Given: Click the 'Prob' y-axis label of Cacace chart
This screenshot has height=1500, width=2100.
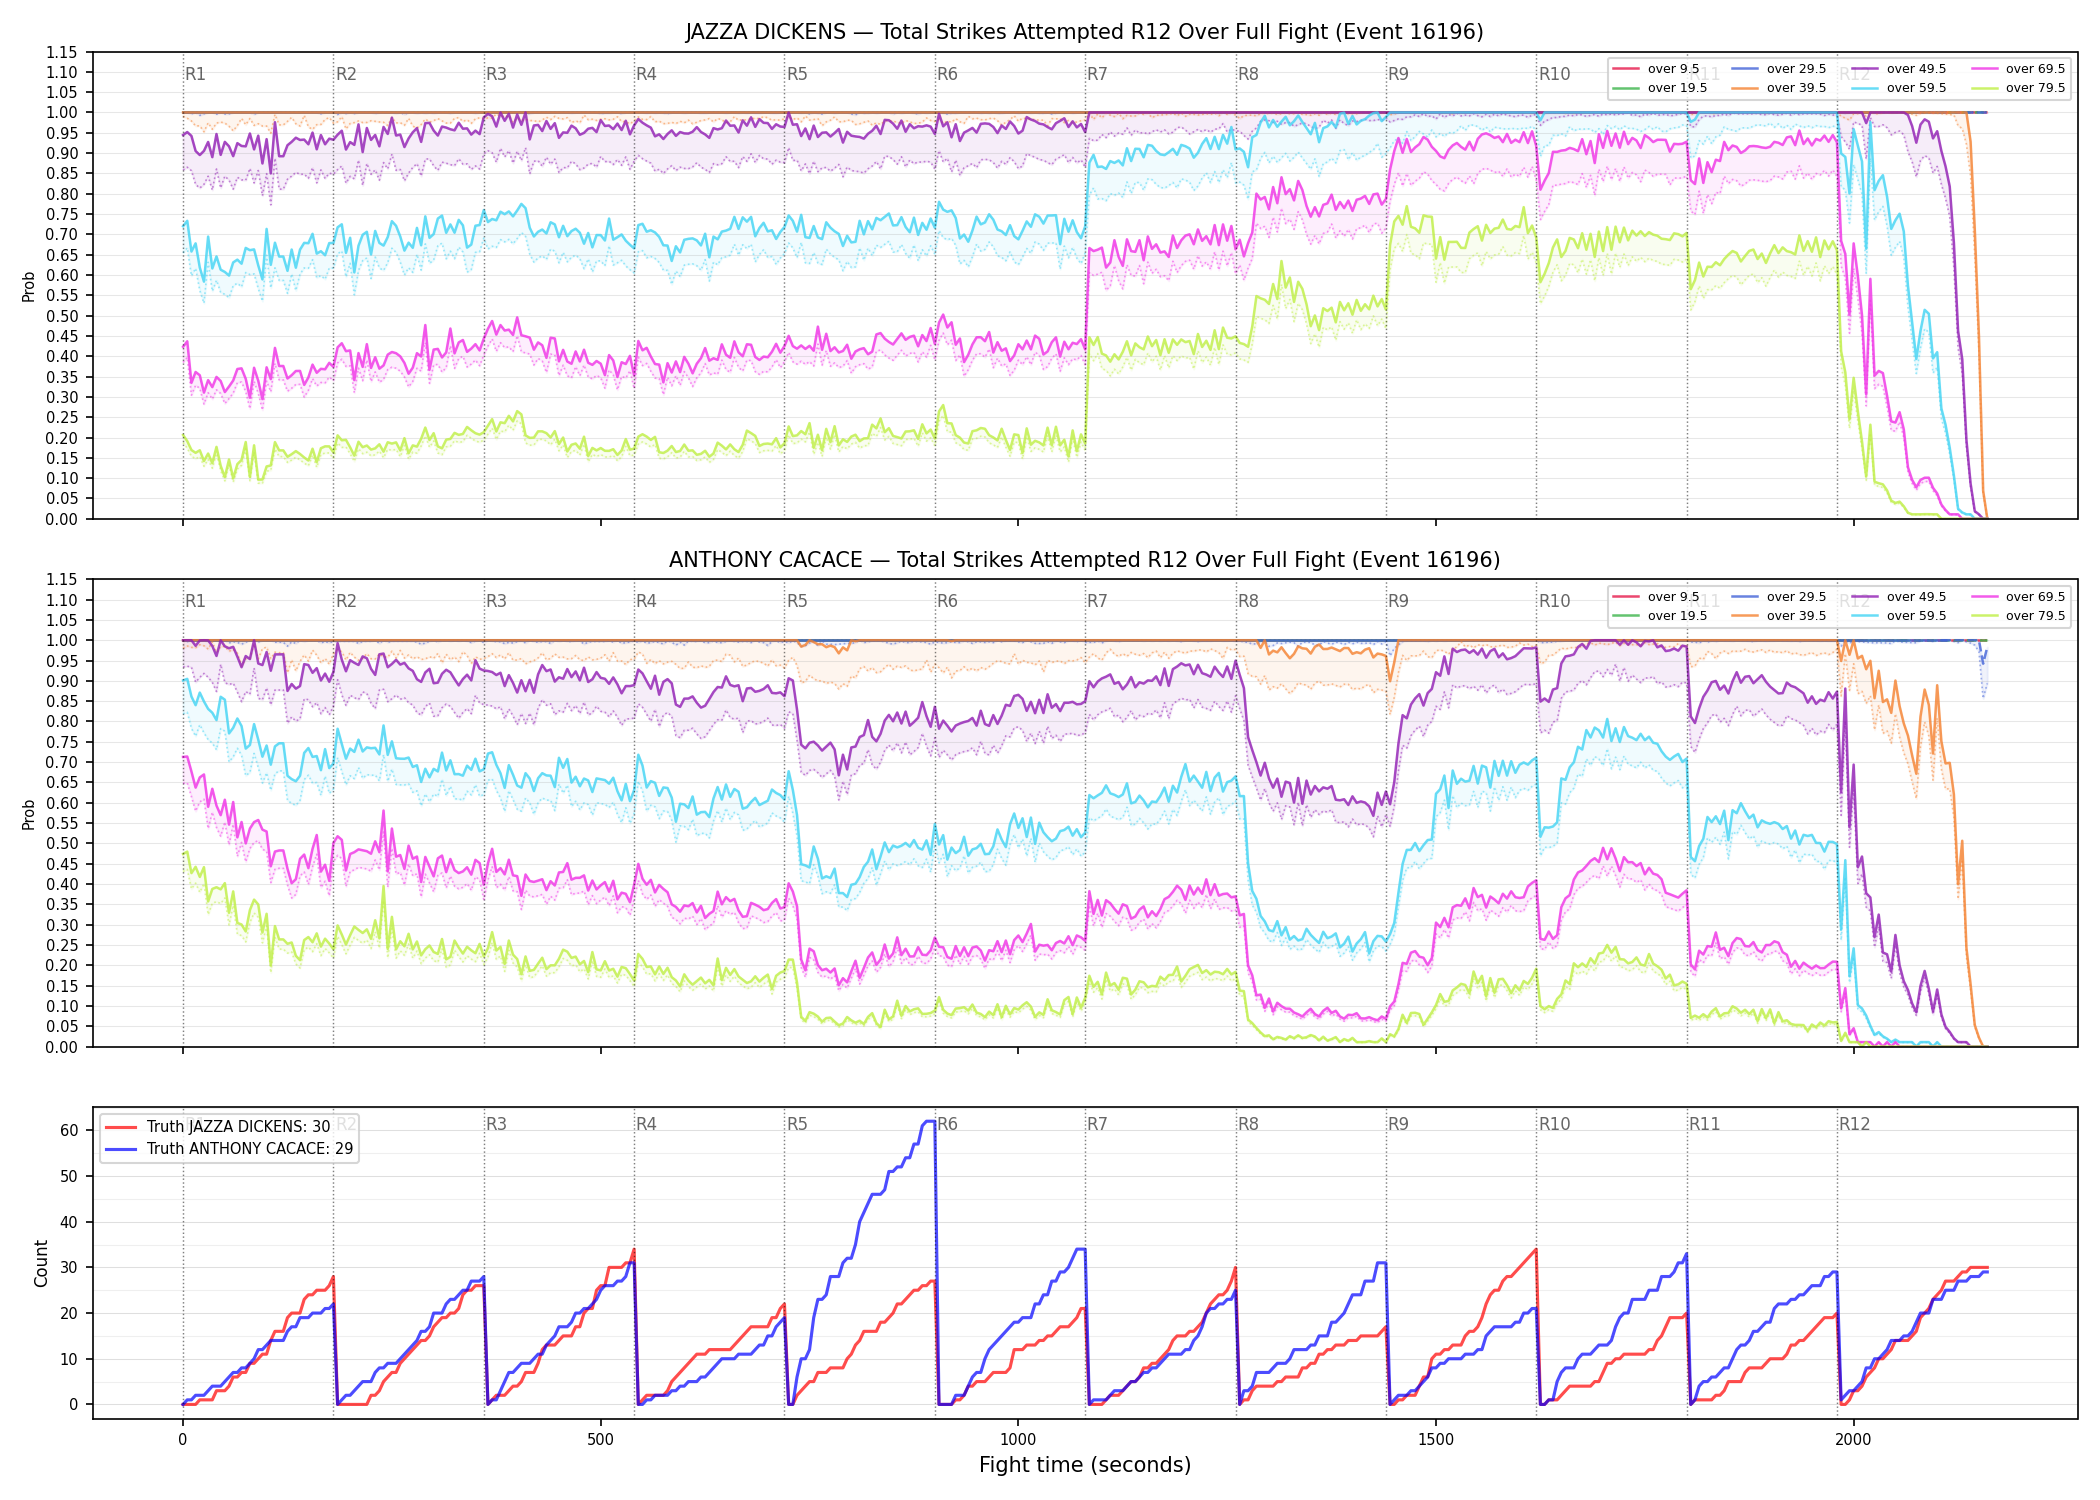Looking at the screenshot, I should click(29, 814).
